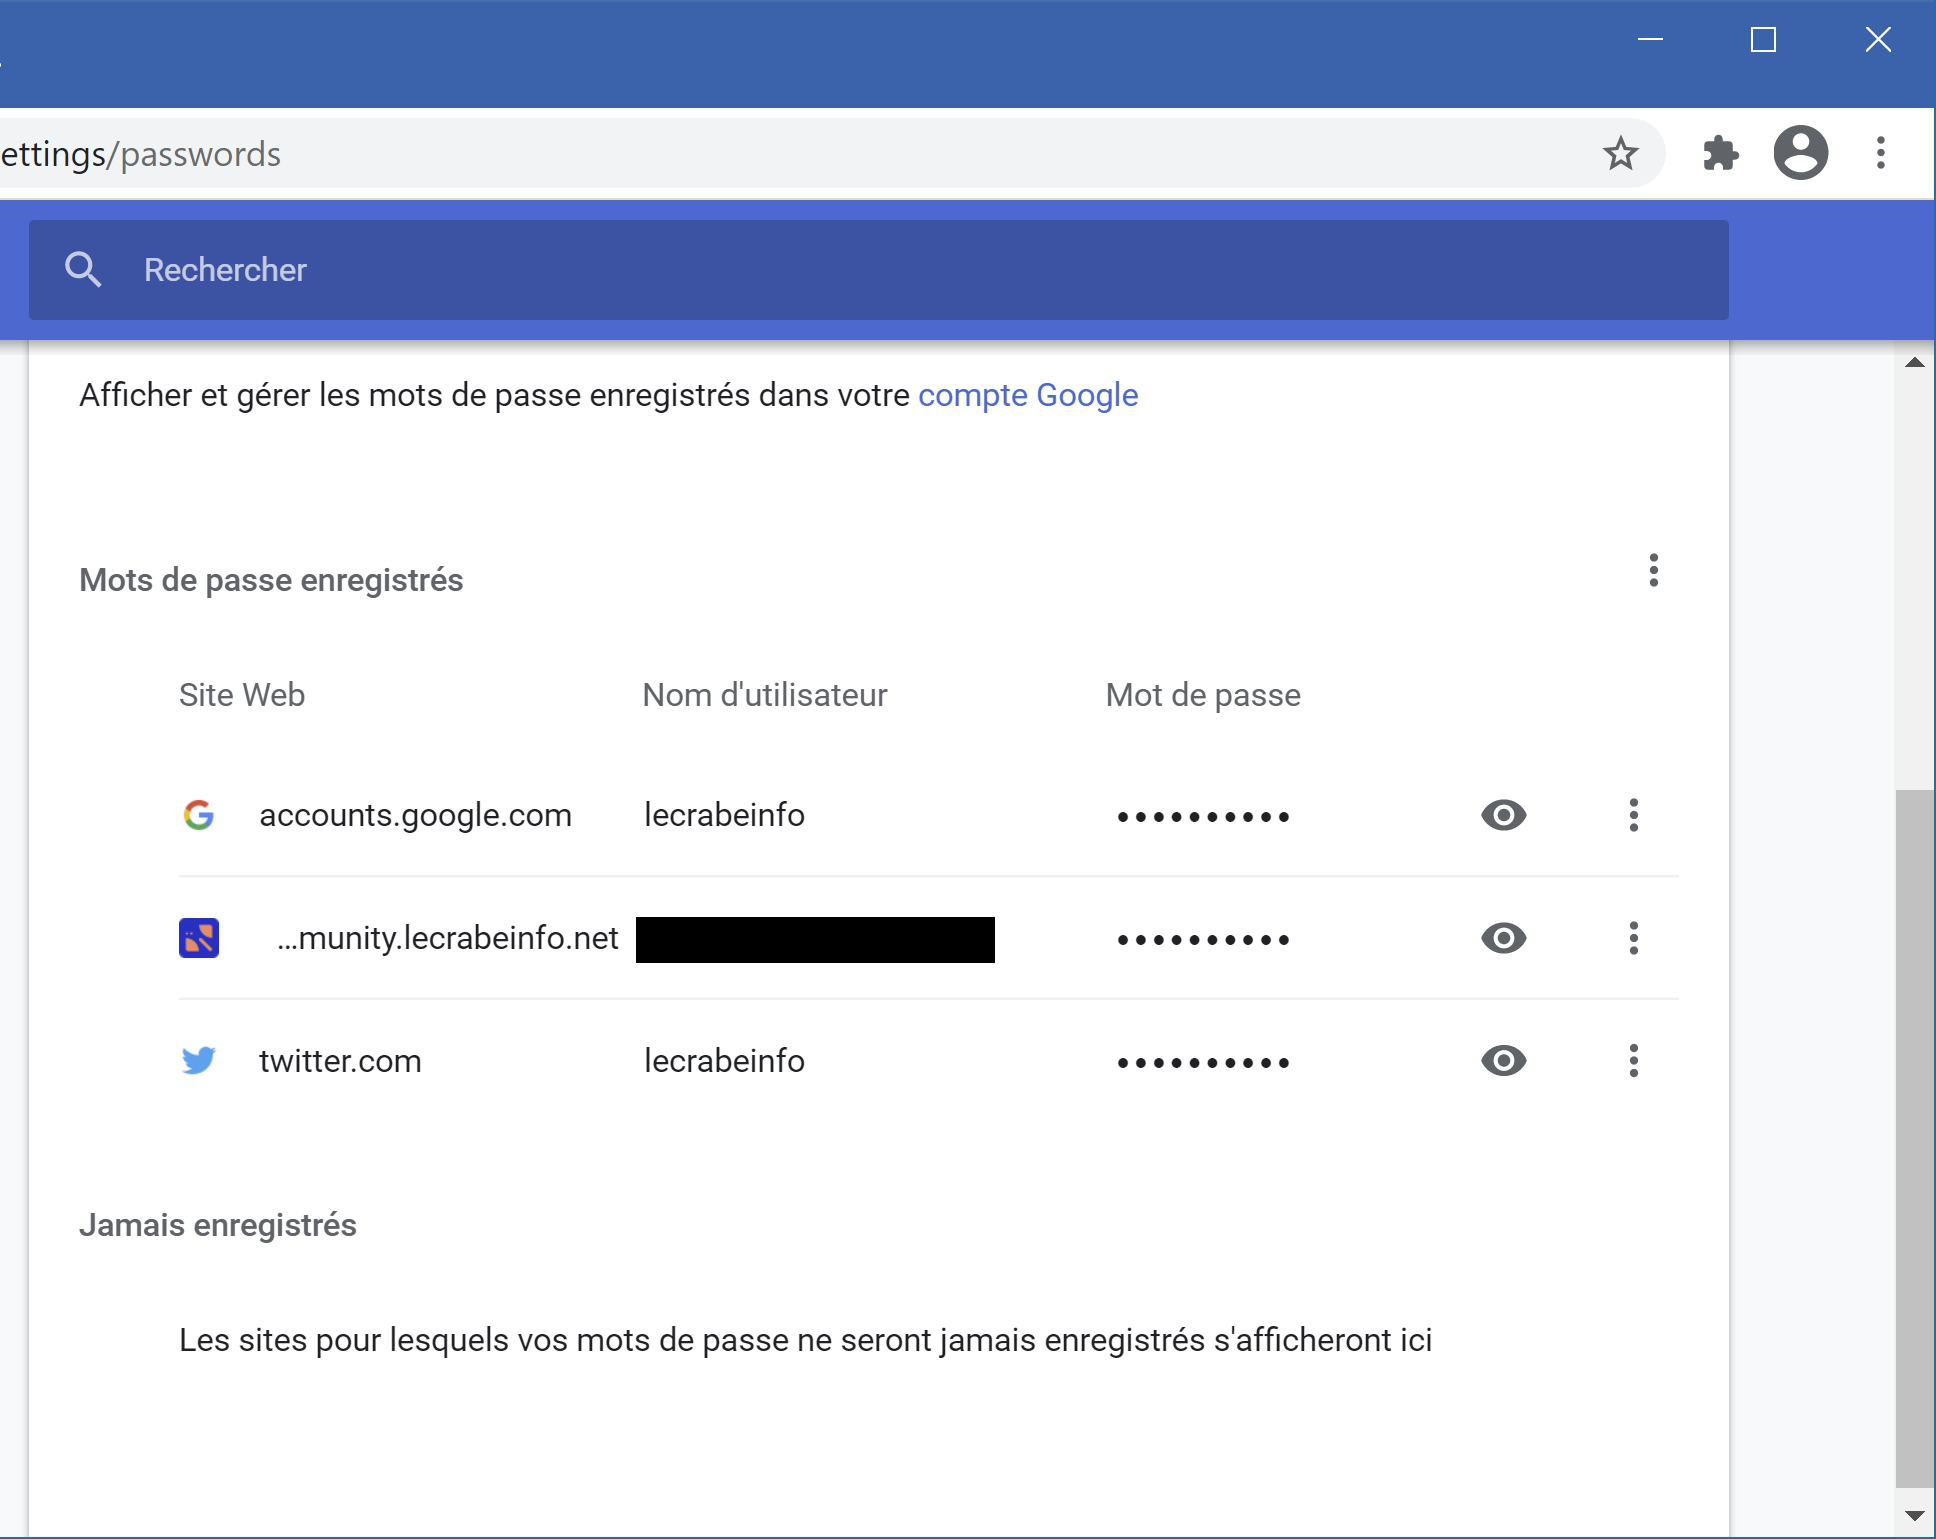This screenshot has height=1539, width=1936.
Task: Open the compte Google link
Action: pyautogui.click(x=1028, y=395)
